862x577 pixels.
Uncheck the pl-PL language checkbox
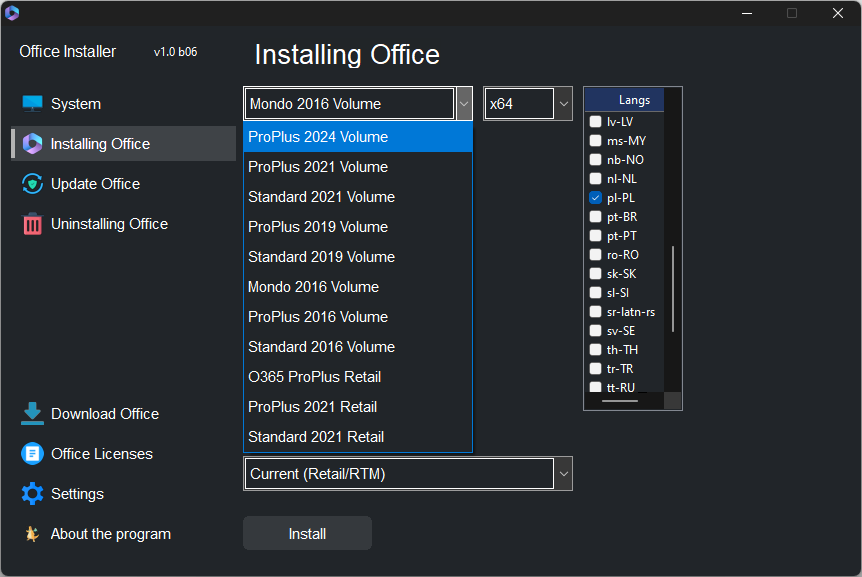[x=595, y=197]
